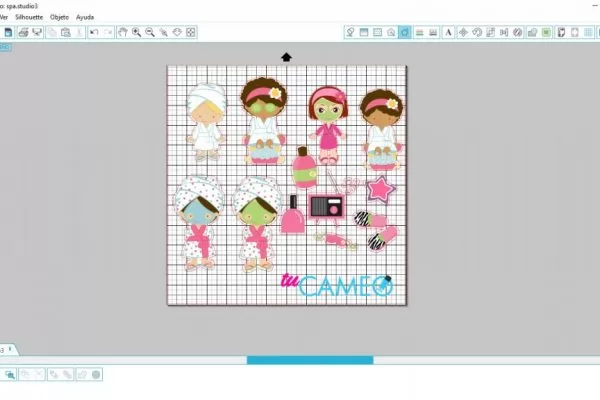Click the Zoom Selection tool icon
The height and width of the screenshot is (400, 600).
[x=163, y=32]
